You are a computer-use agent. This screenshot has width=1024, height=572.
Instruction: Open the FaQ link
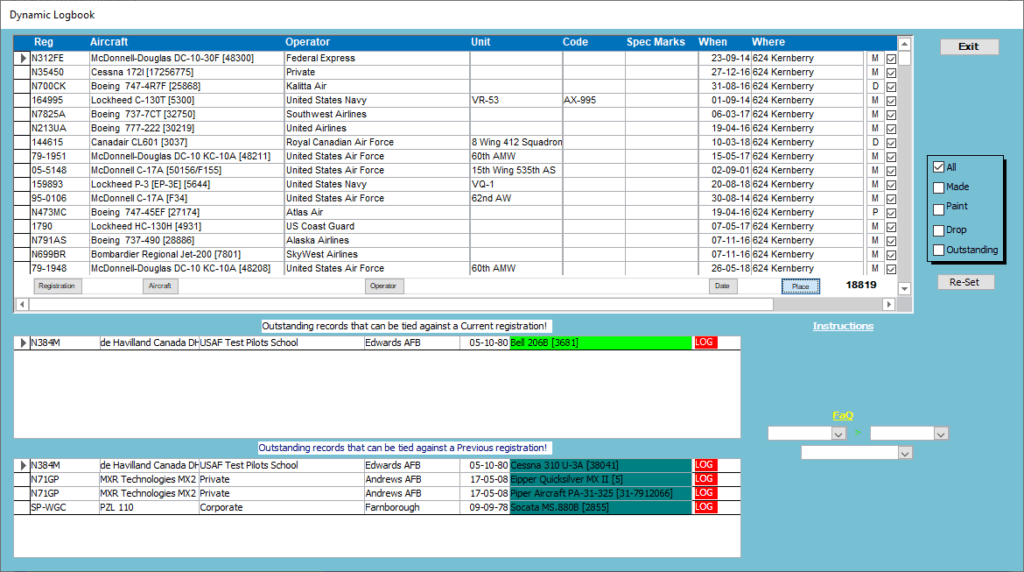point(843,415)
